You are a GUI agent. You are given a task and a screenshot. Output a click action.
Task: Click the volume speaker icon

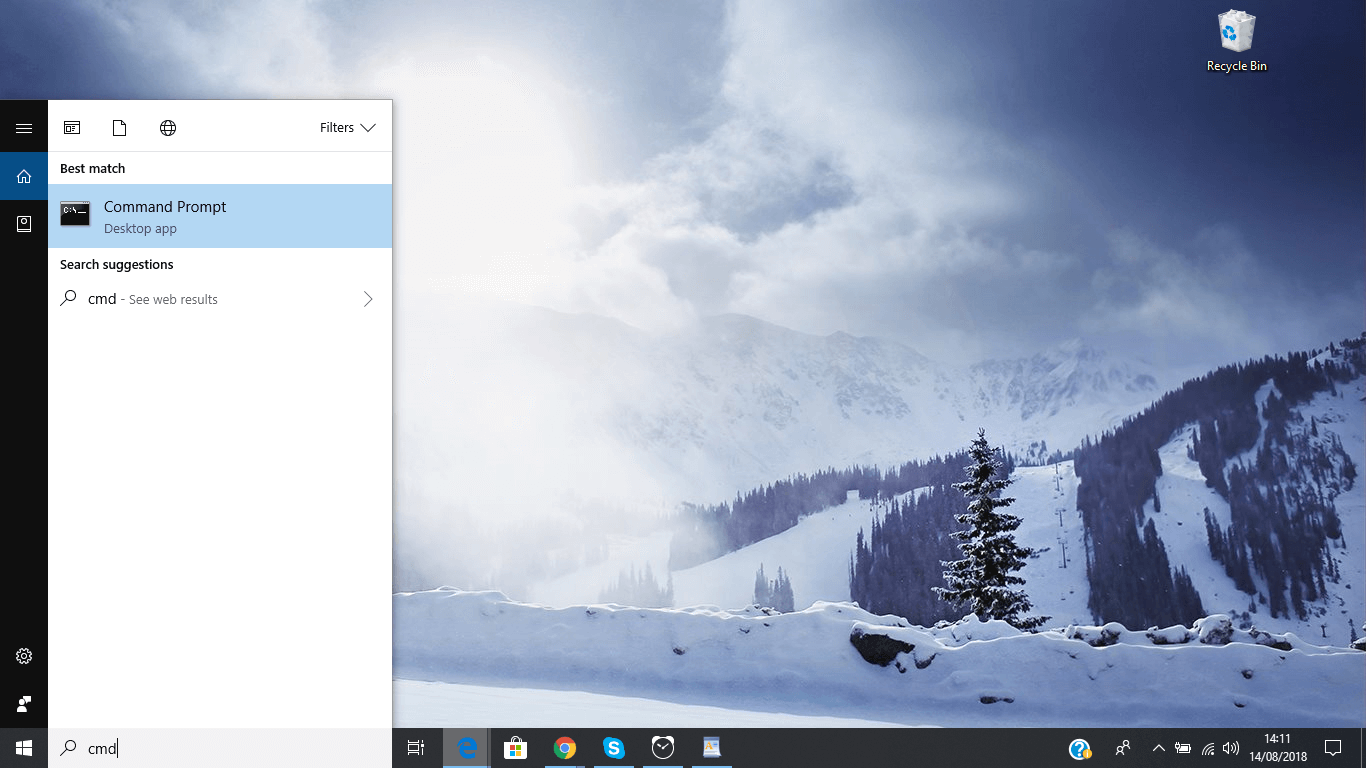click(x=1231, y=748)
